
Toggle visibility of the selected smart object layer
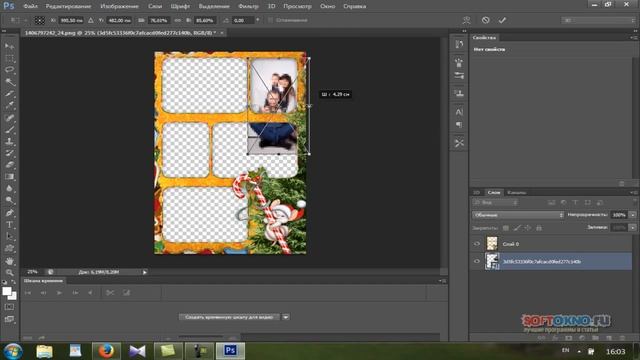tap(477, 261)
